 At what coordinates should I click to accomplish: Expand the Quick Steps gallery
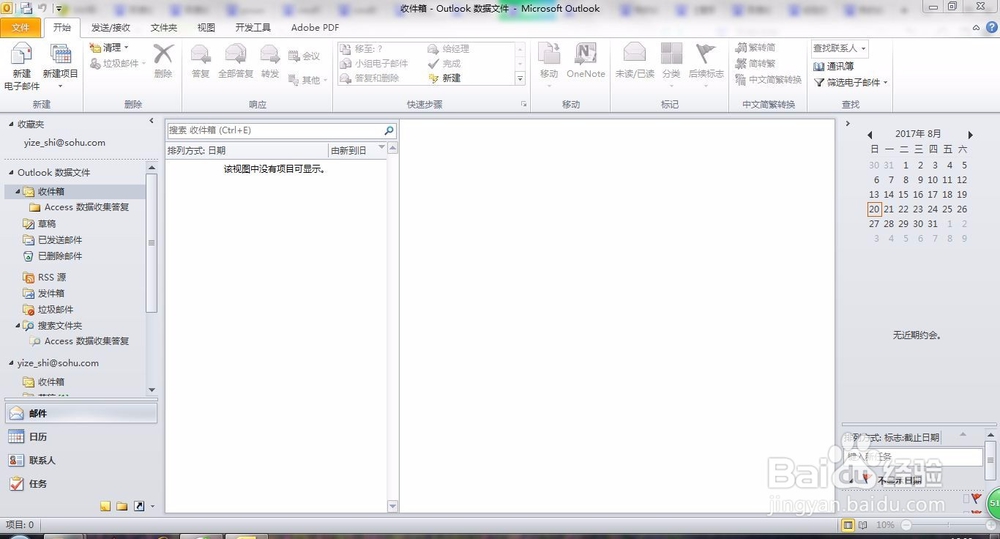coord(520,78)
